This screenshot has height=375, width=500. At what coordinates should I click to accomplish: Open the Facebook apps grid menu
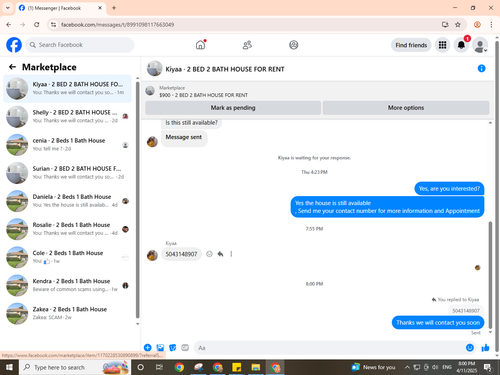442,45
